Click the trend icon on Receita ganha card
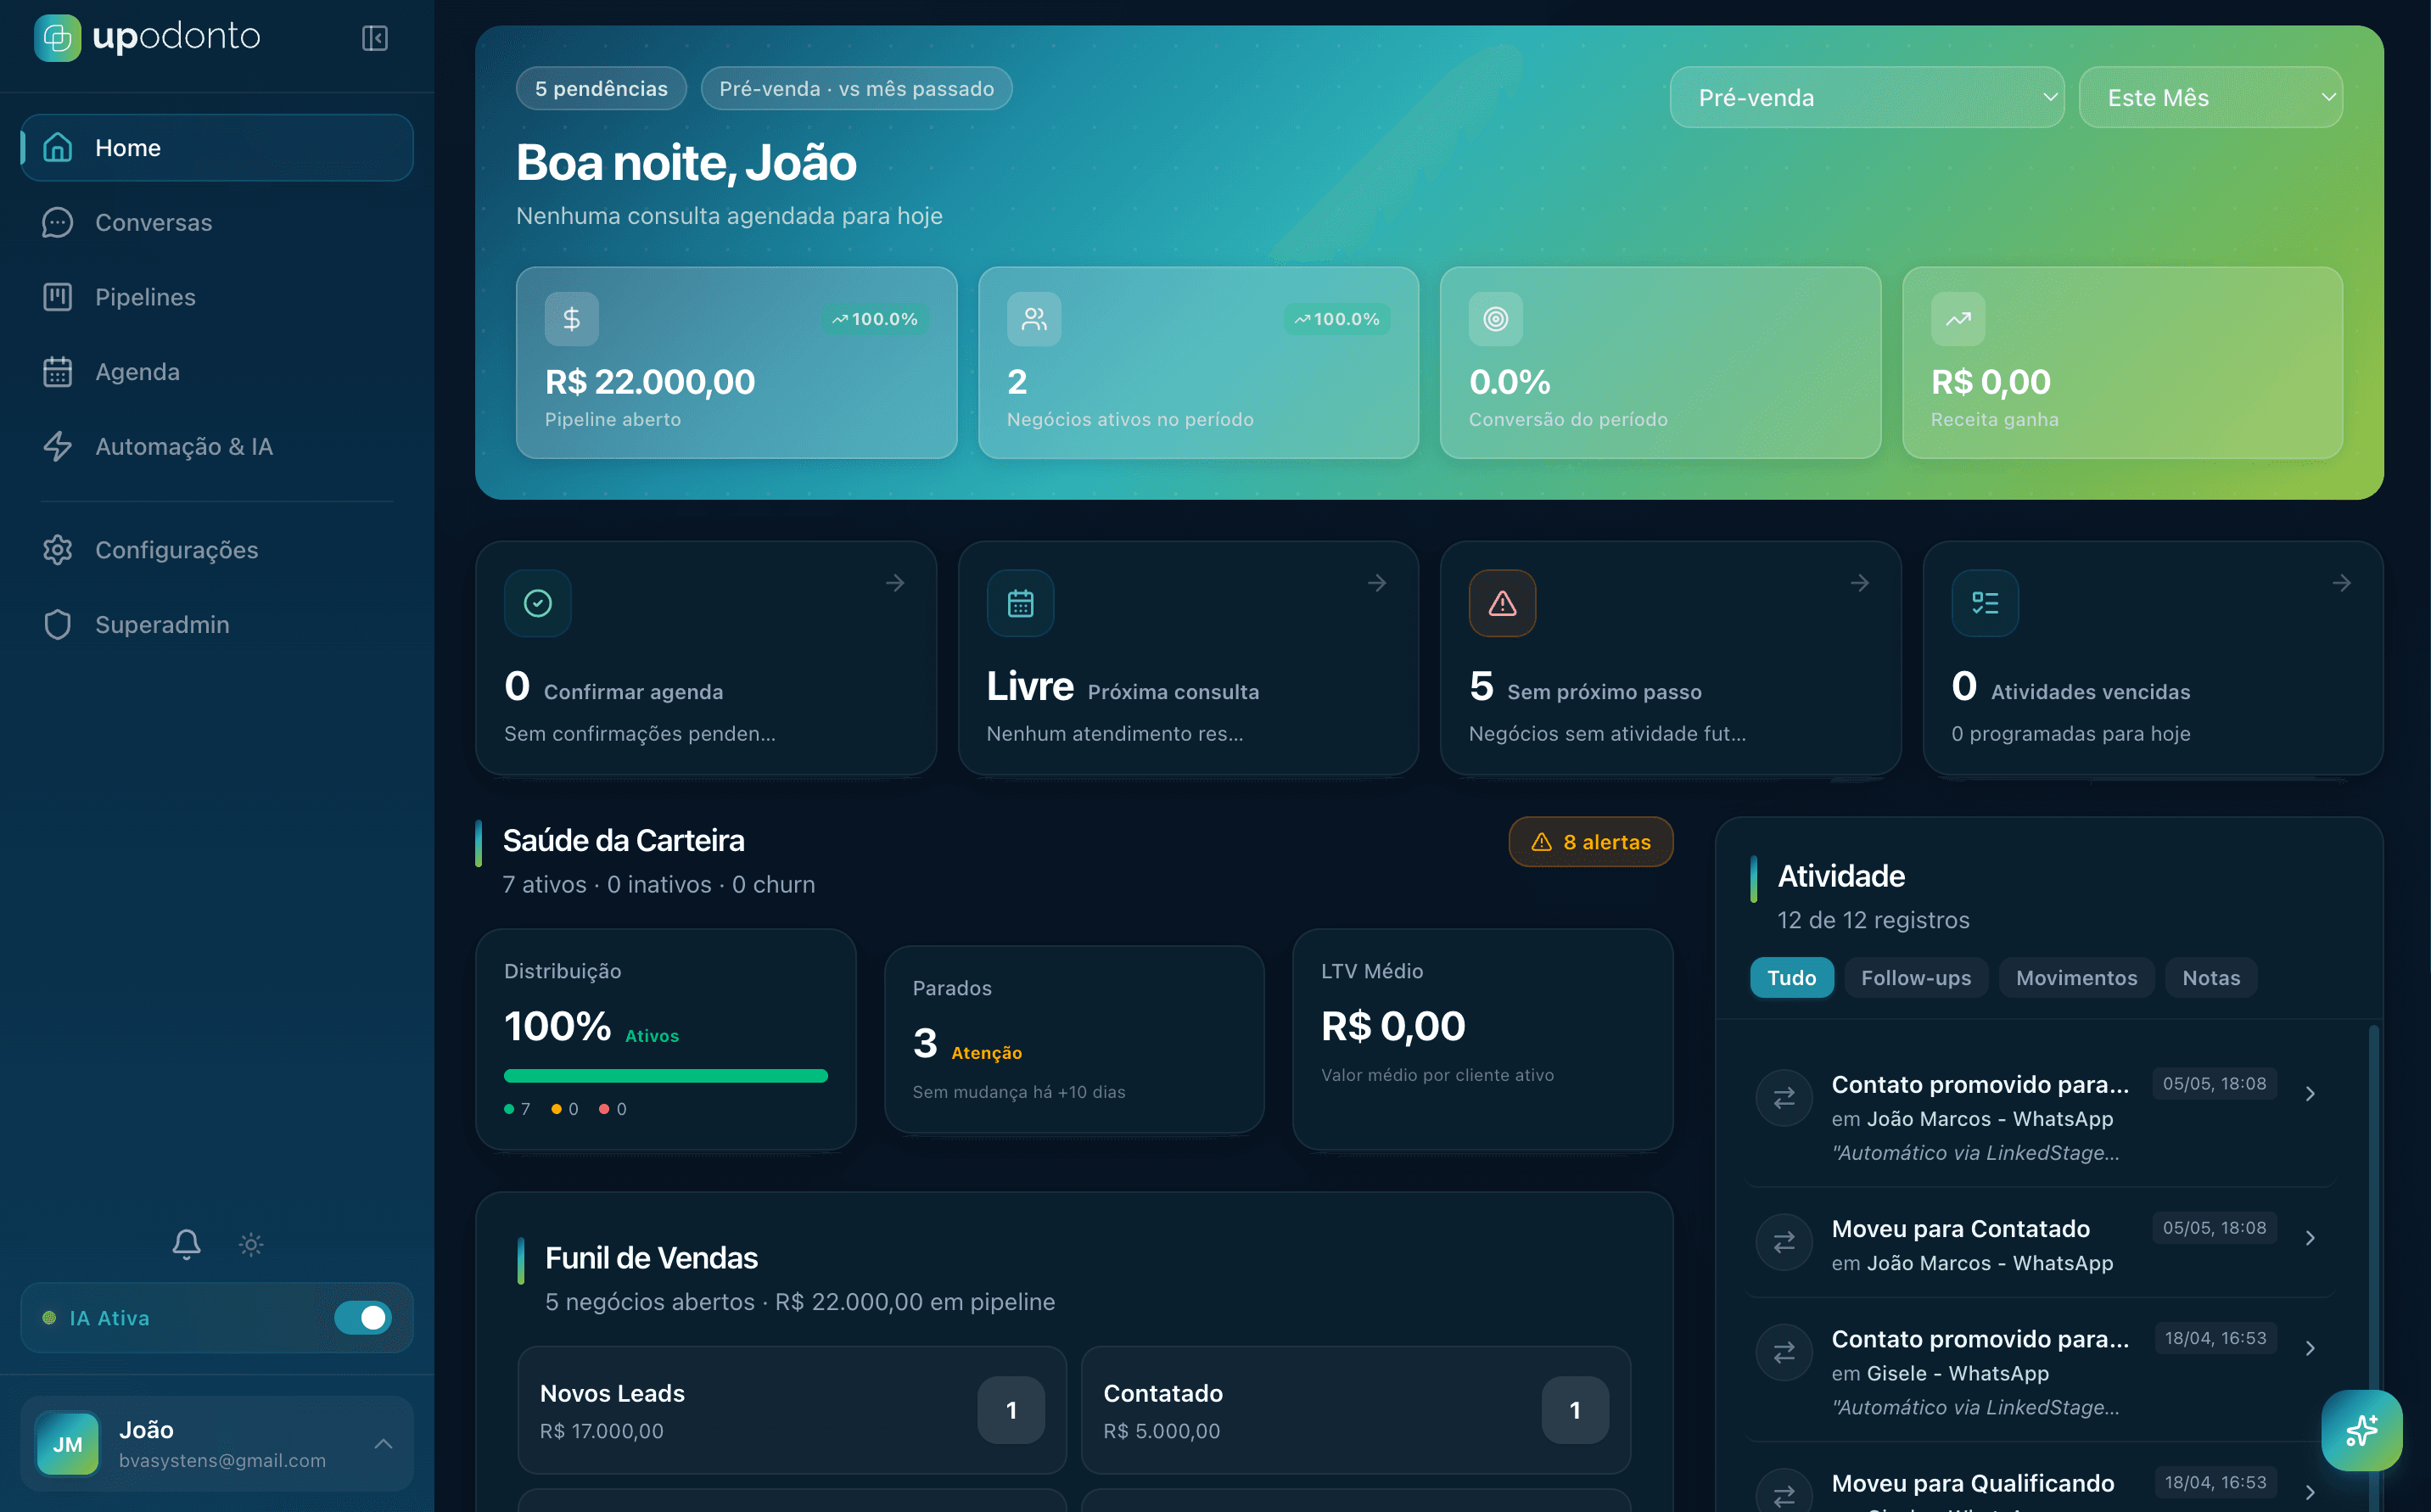The width and height of the screenshot is (2431, 1512). [1958, 319]
